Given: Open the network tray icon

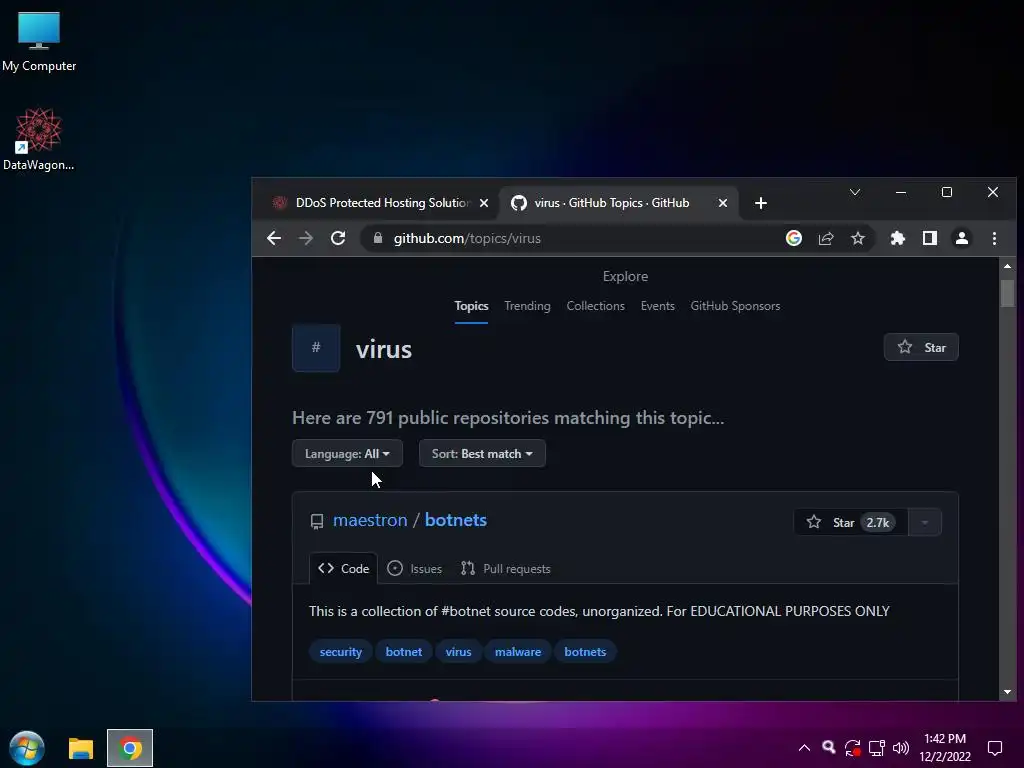Looking at the screenshot, I should tap(876, 748).
